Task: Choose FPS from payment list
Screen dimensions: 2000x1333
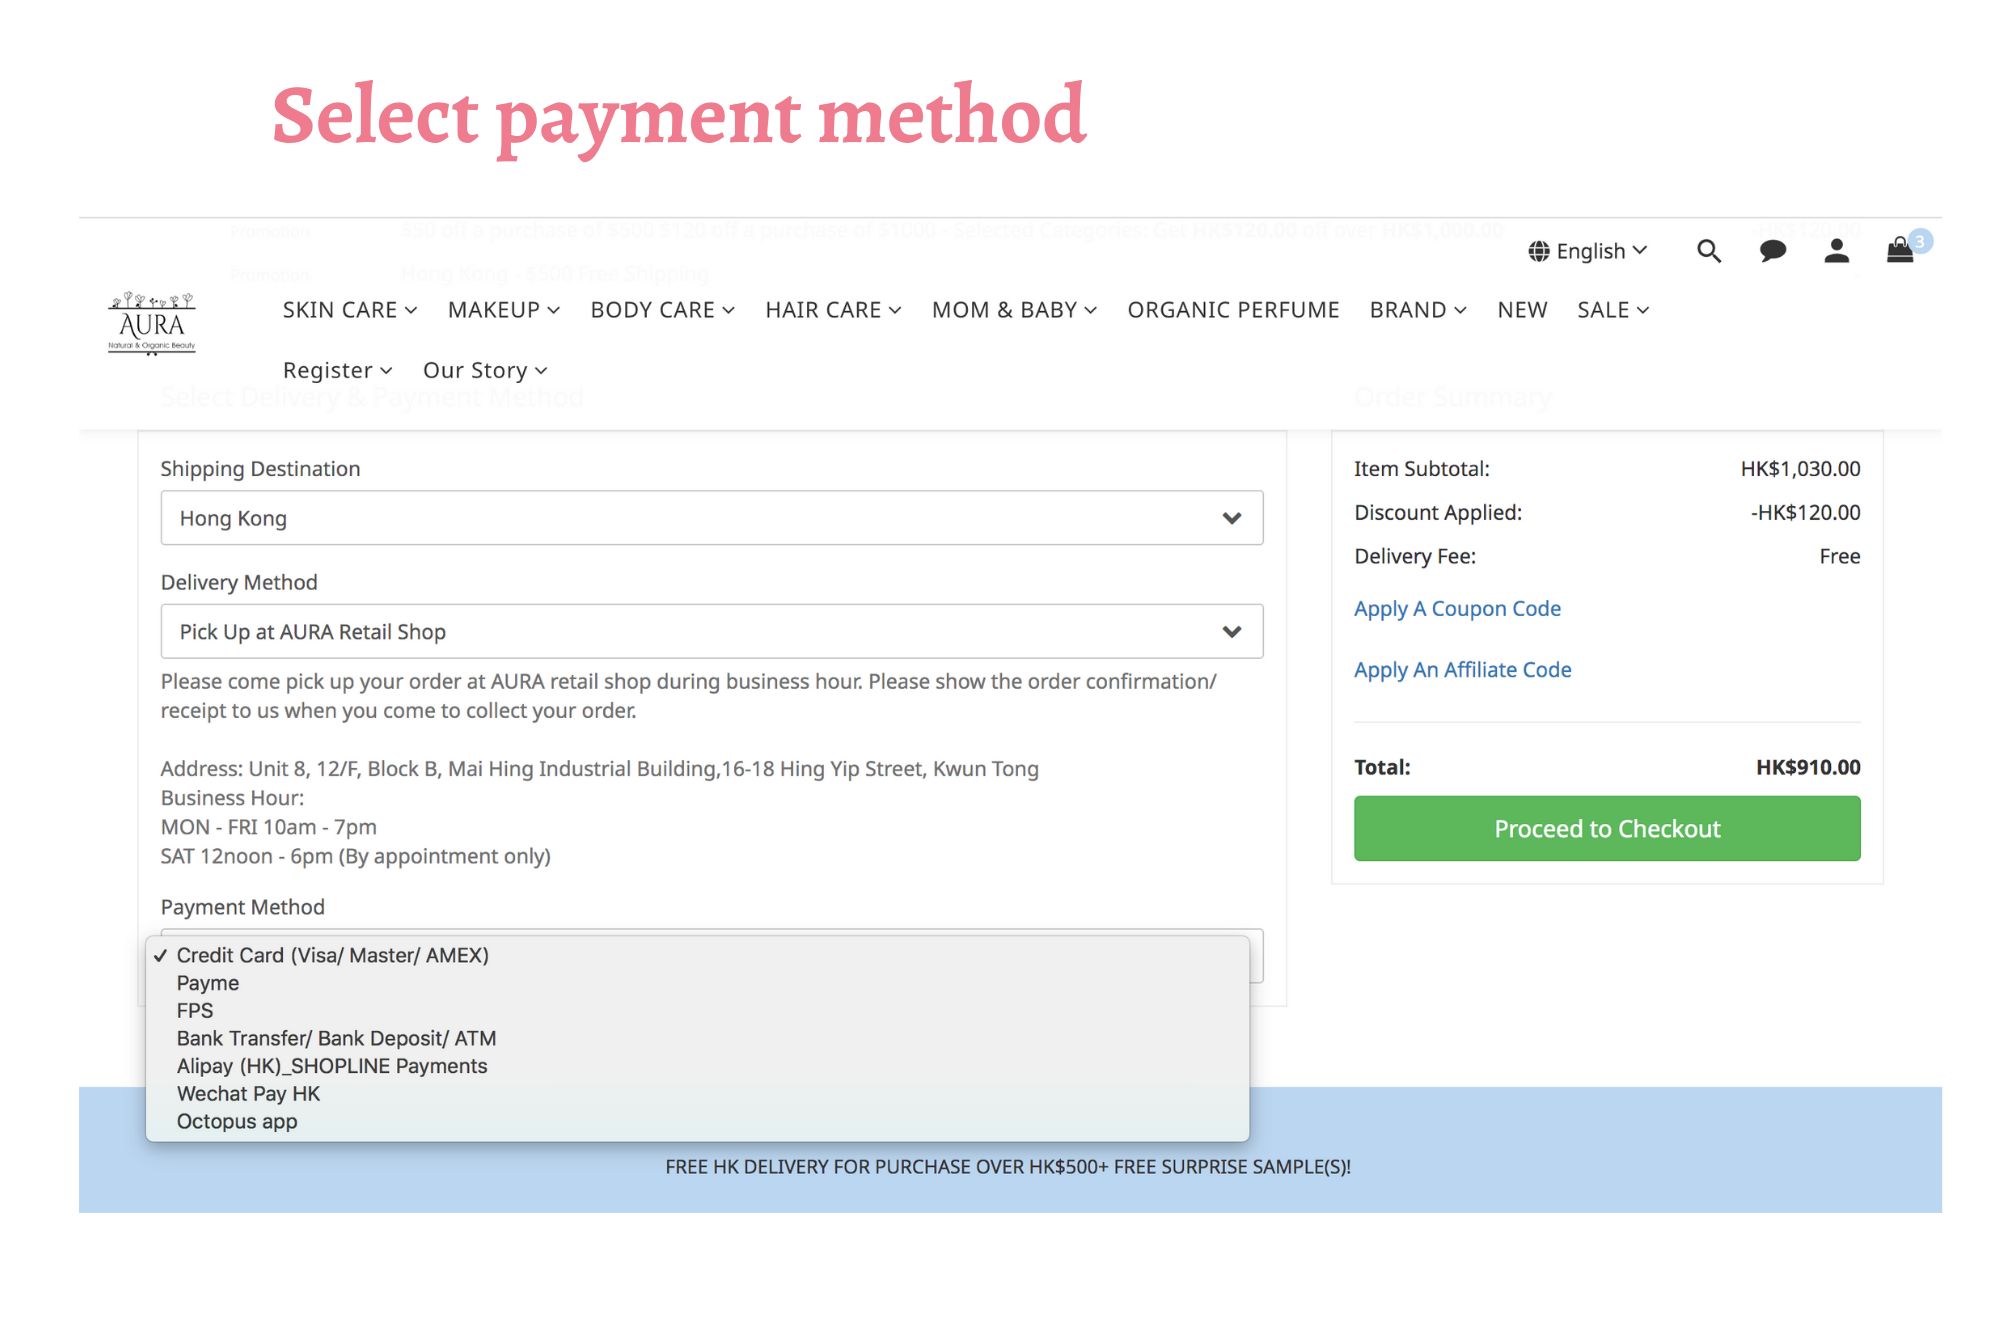Action: point(195,1011)
